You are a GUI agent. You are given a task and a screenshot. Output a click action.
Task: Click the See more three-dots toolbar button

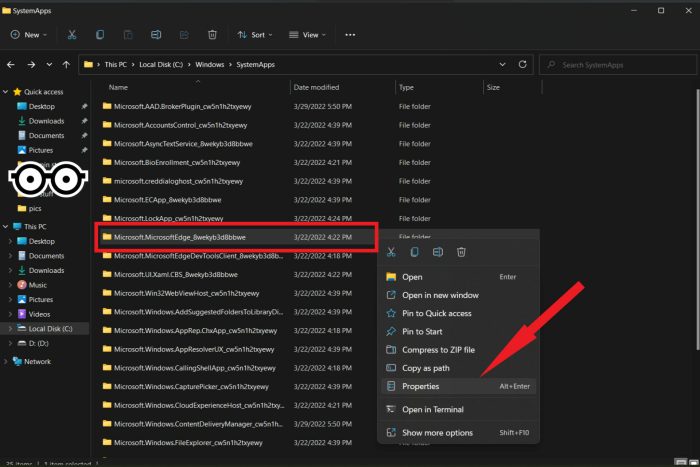coord(350,35)
